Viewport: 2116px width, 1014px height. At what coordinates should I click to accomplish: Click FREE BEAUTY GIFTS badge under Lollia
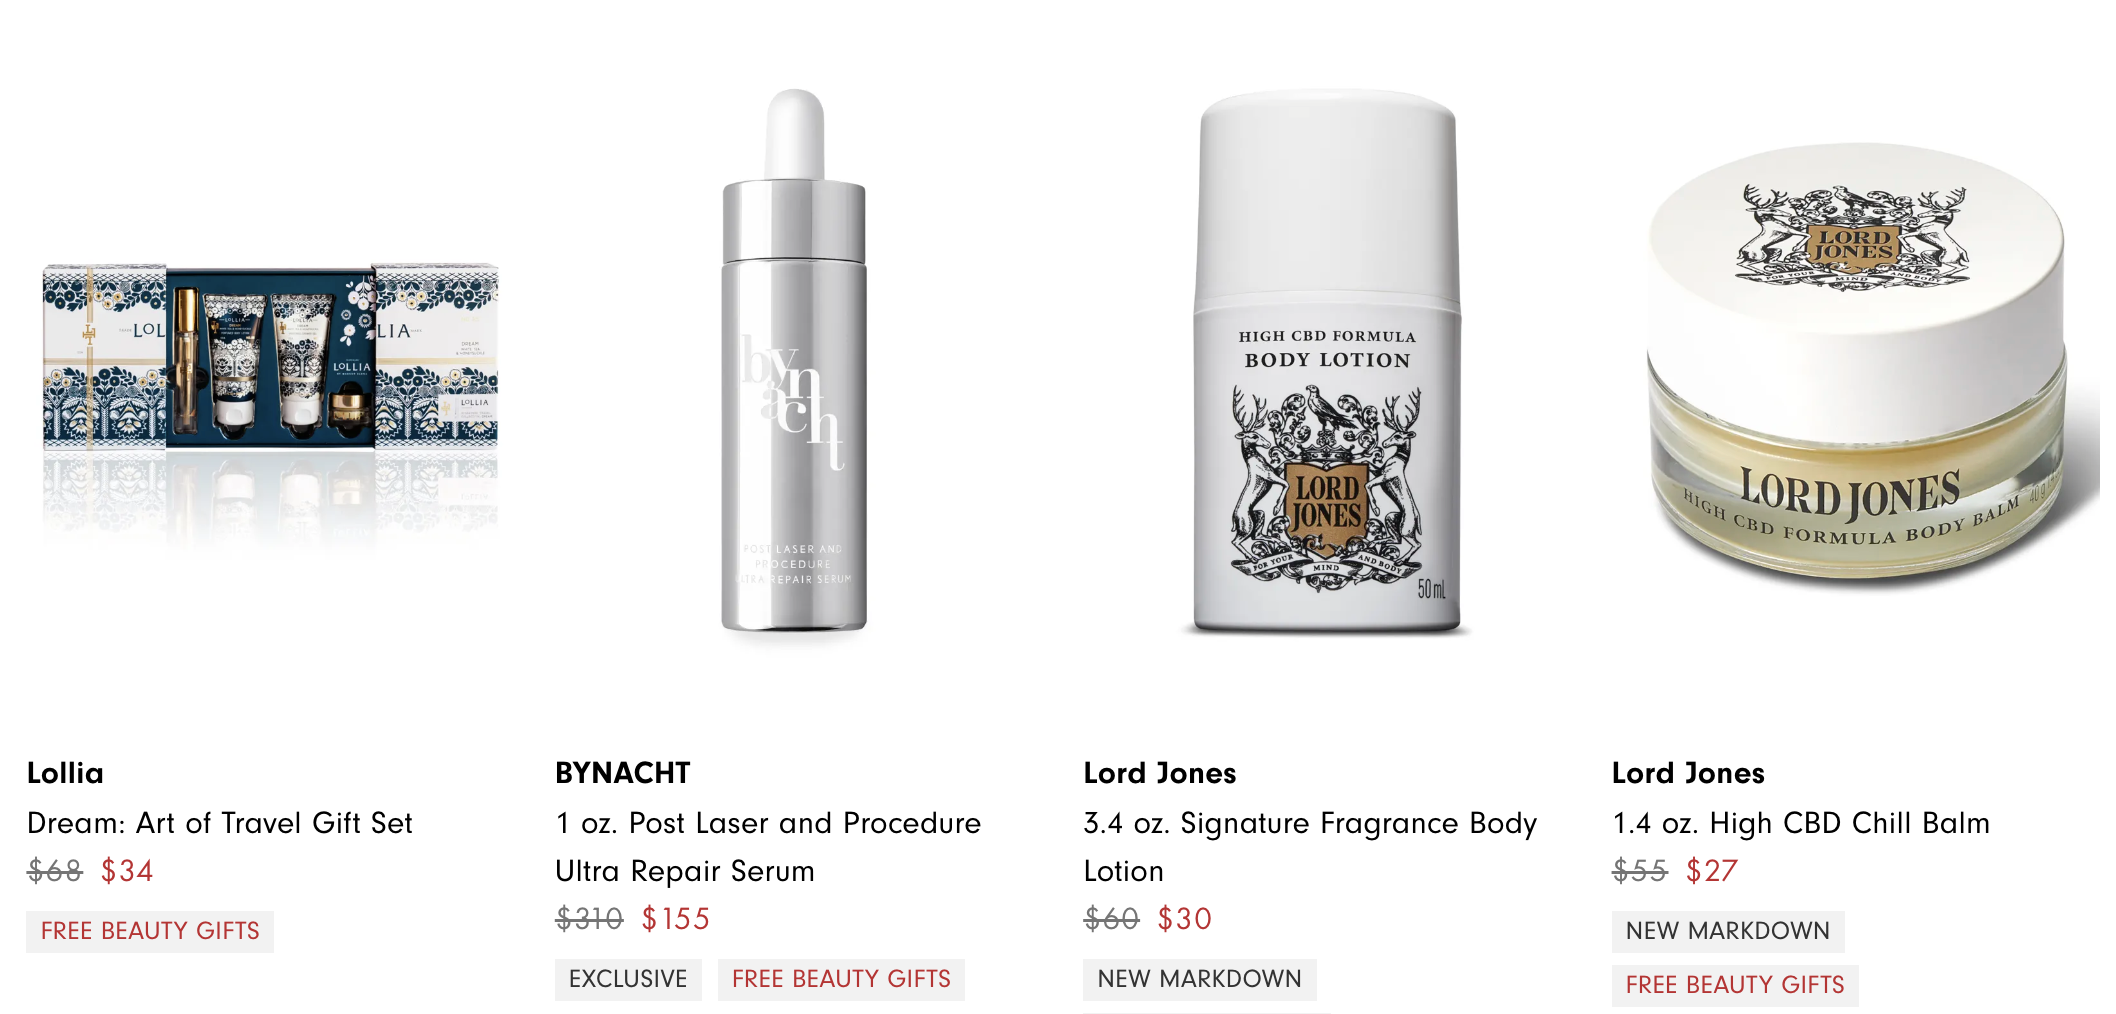pyautogui.click(x=150, y=931)
